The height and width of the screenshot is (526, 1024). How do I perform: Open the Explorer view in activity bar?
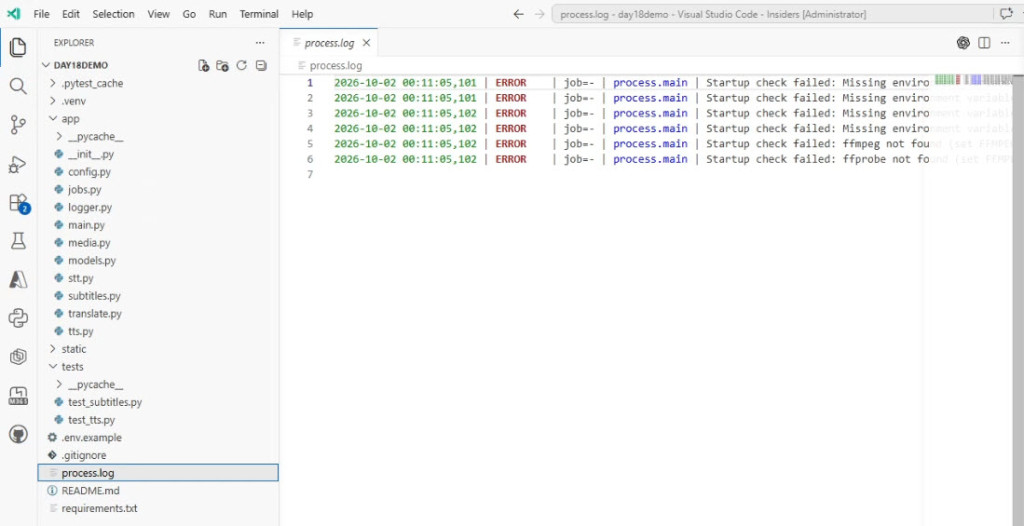pyautogui.click(x=18, y=47)
